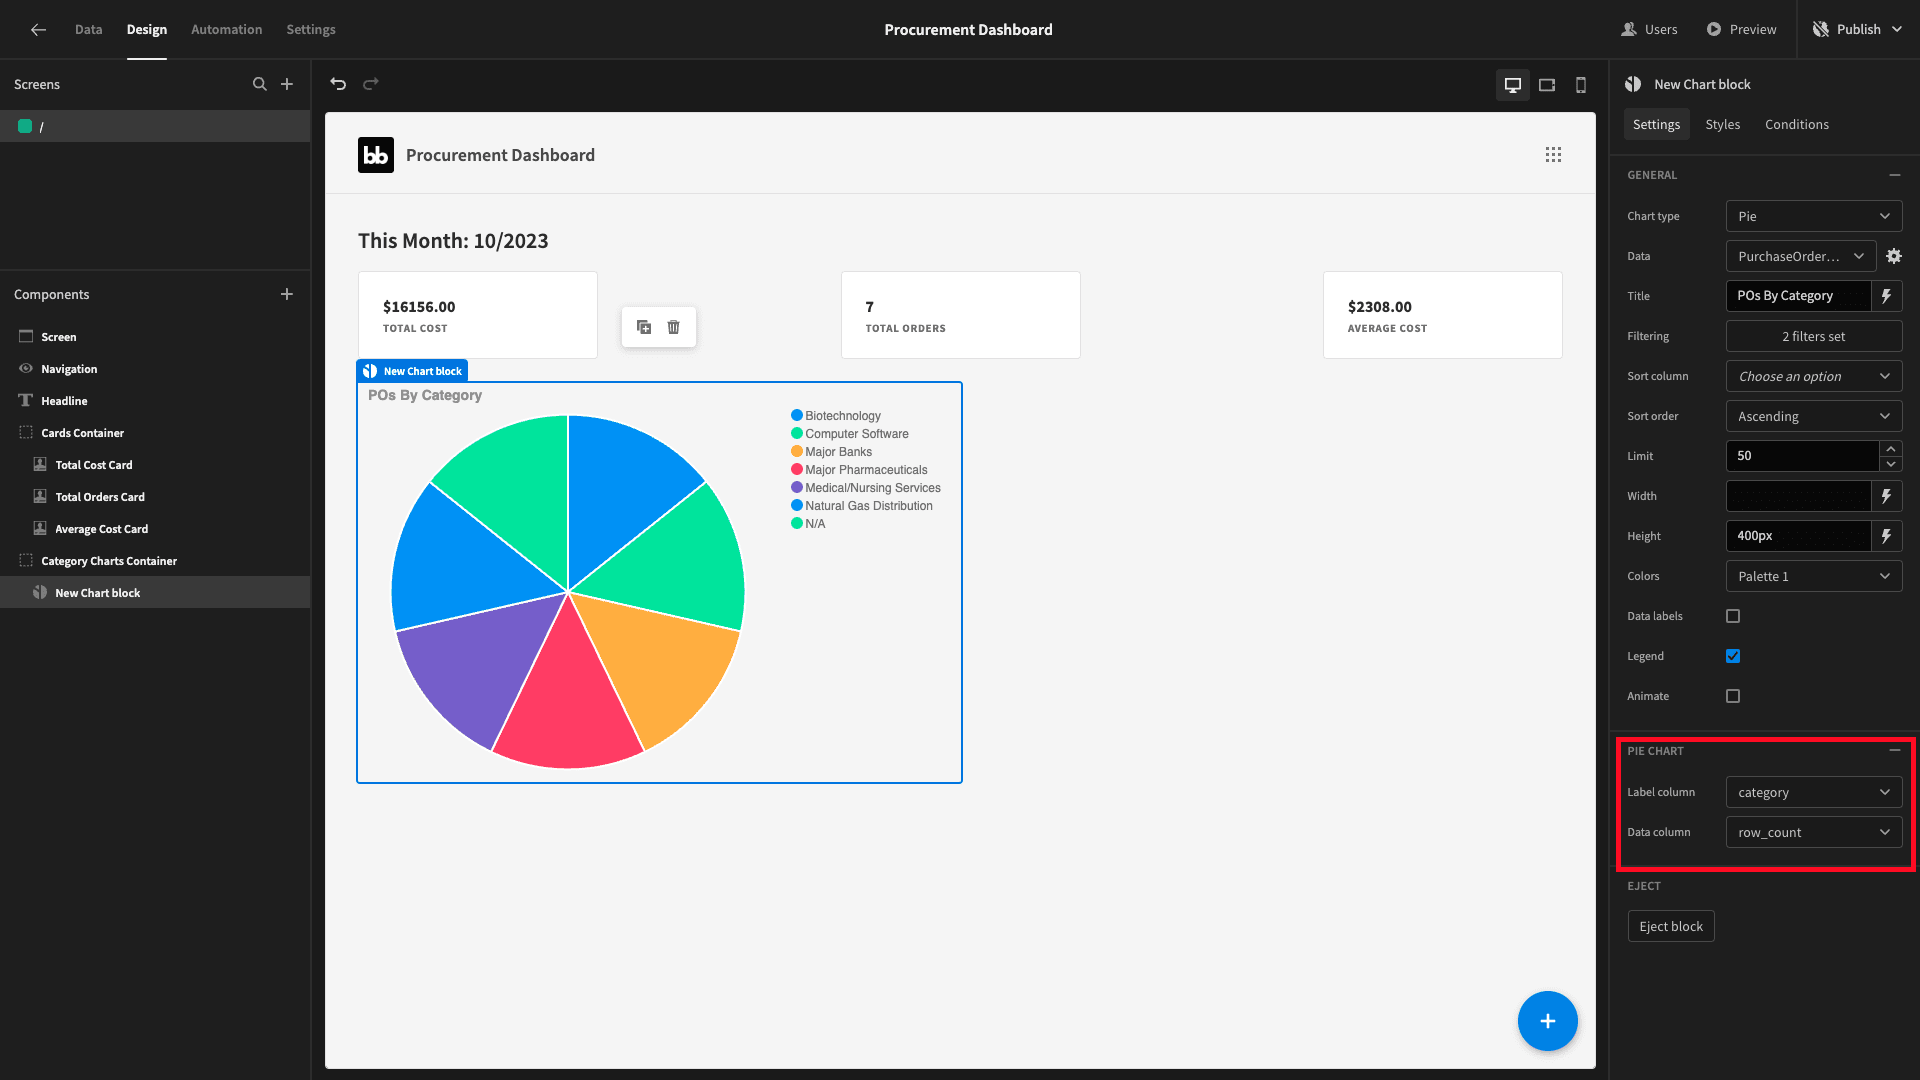The image size is (1920, 1080).
Task: Click the Users button
Action: pyautogui.click(x=1650, y=30)
